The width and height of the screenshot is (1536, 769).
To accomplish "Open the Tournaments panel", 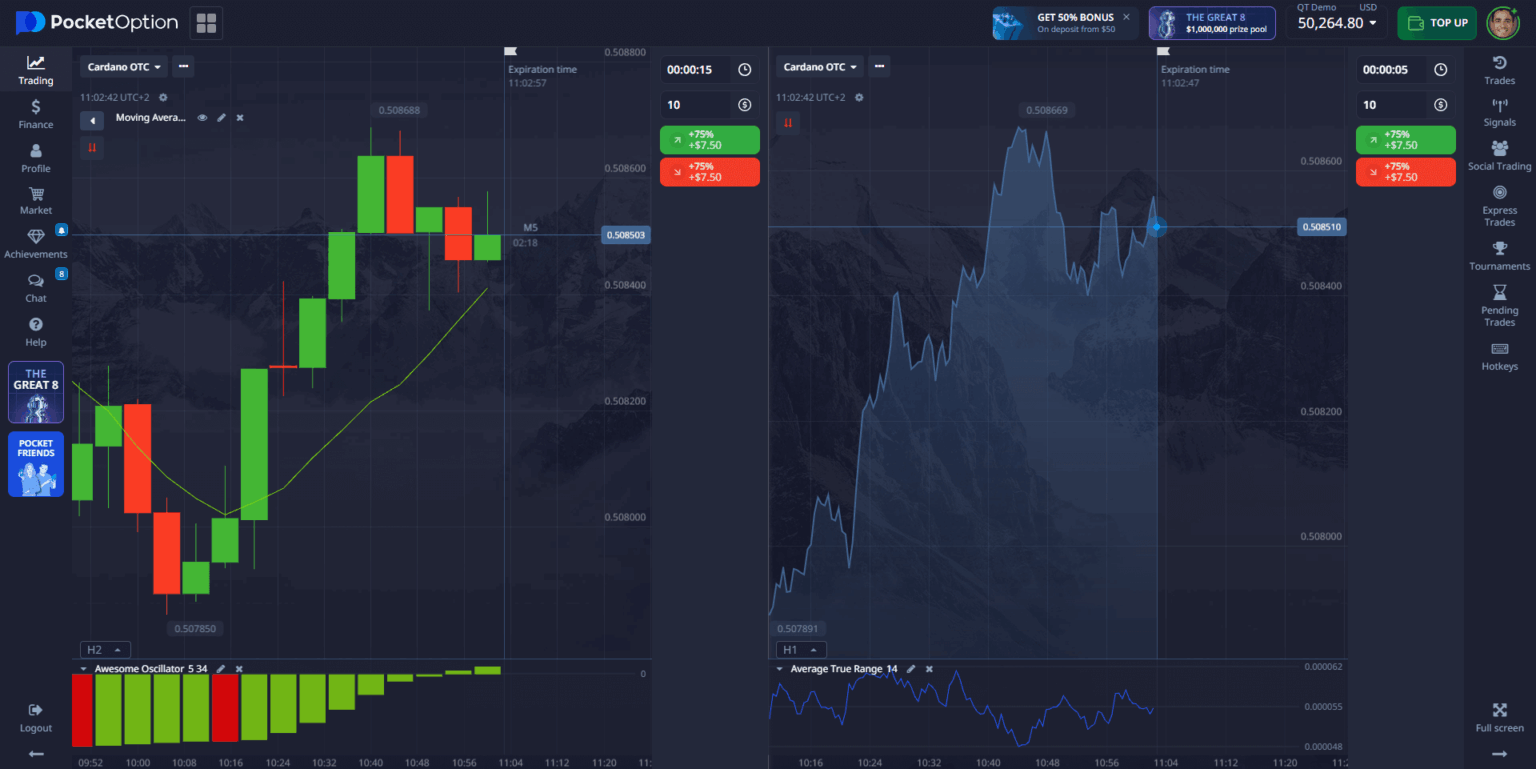I will [x=1499, y=257].
